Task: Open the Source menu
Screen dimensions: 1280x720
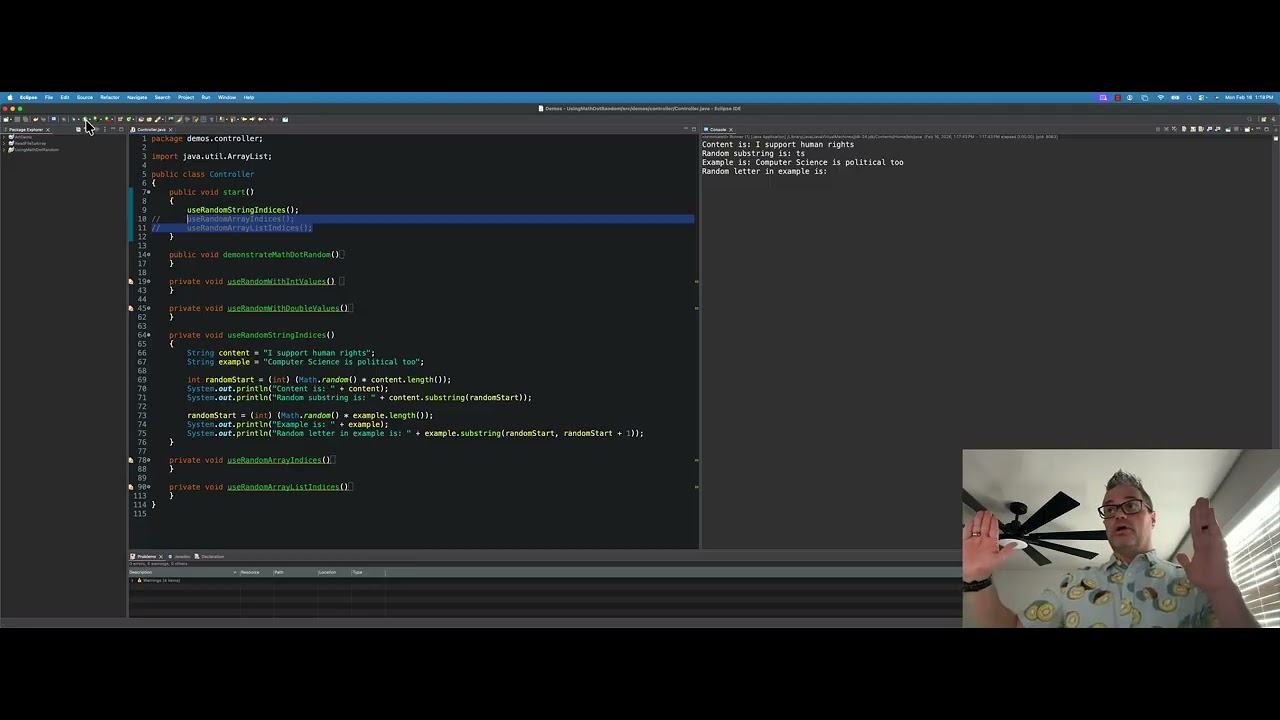Action: click(x=85, y=97)
